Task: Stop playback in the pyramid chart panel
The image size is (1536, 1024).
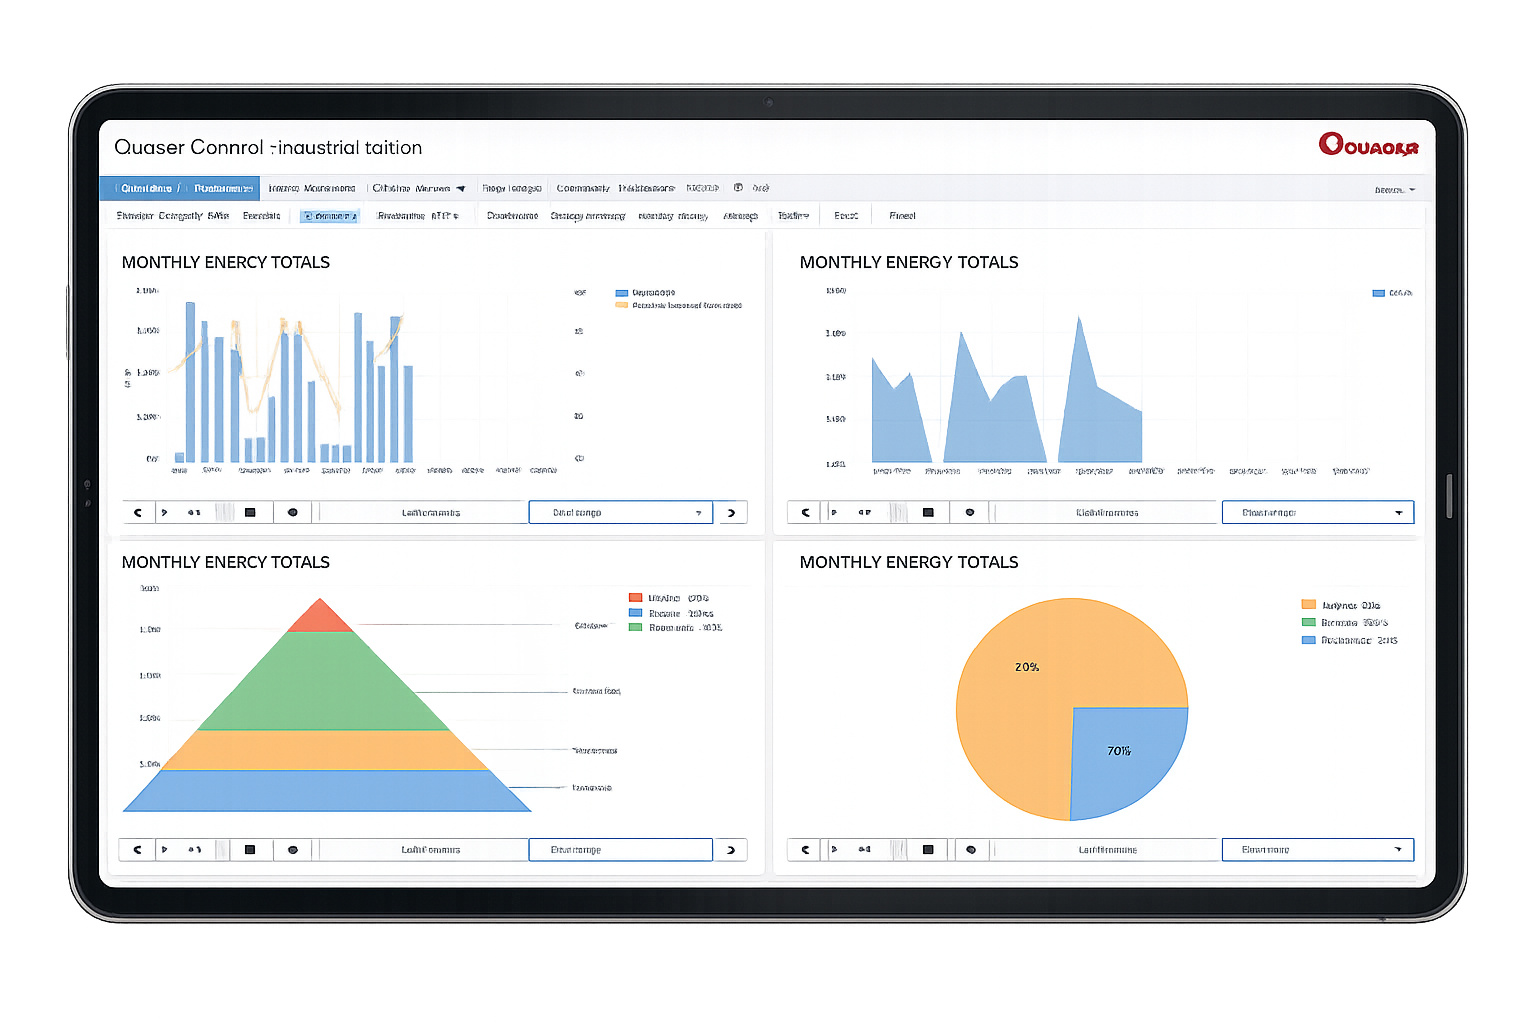Action: [250, 850]
